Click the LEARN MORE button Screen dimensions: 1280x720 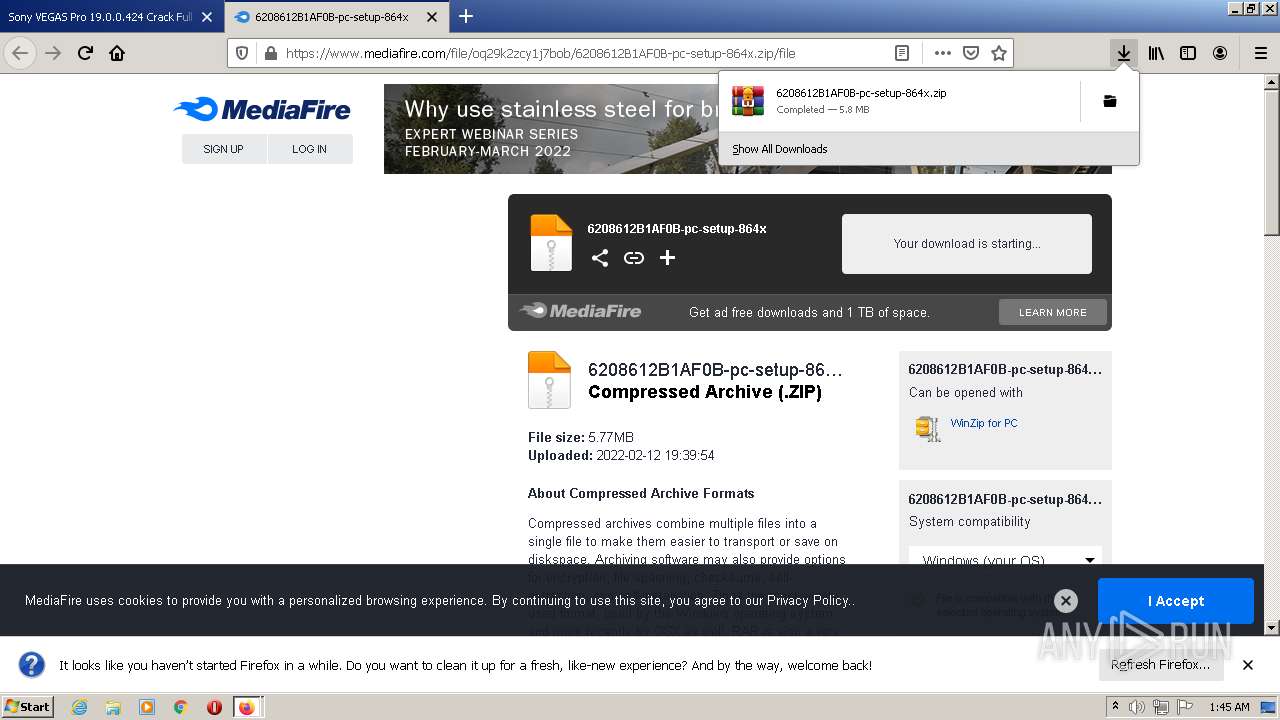pos(1052,312)
